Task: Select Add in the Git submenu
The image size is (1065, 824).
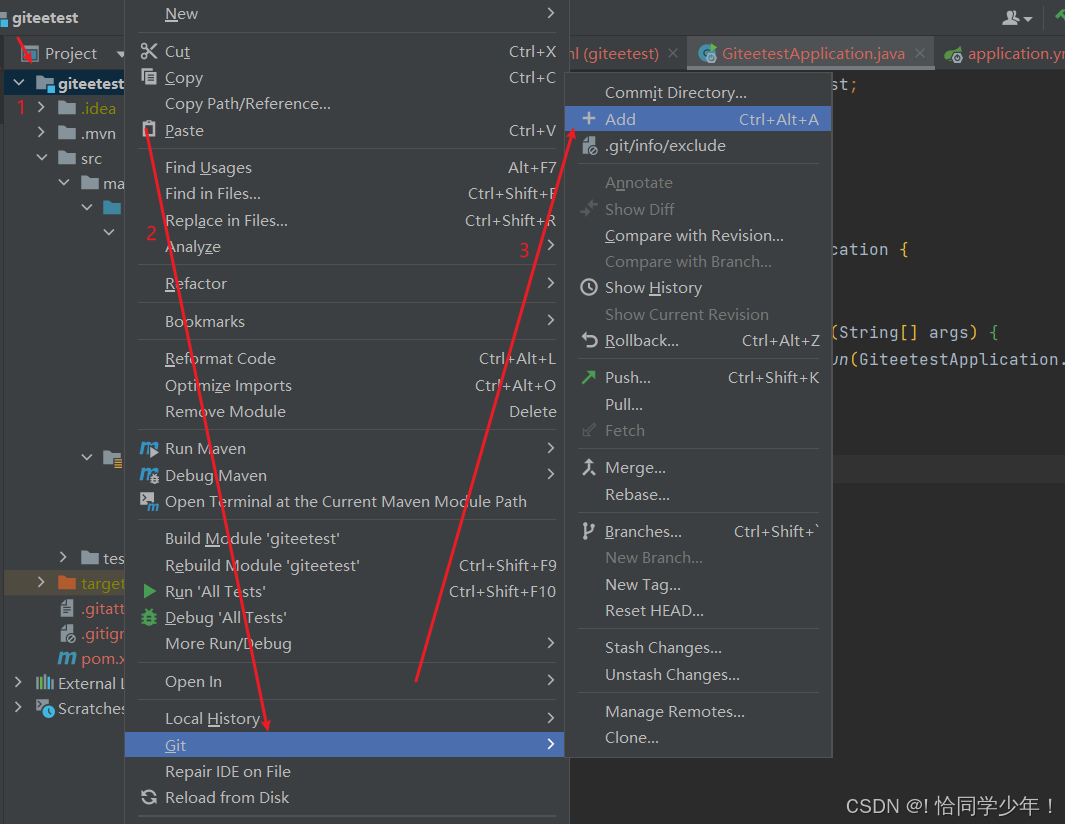Action: tap(698, 119)
